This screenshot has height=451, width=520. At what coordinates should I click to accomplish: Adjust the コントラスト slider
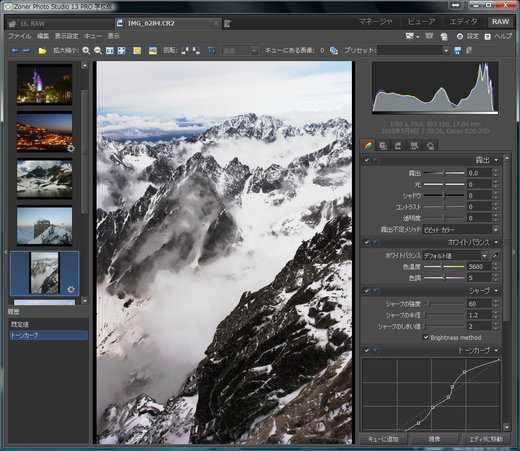click(444, 207)
